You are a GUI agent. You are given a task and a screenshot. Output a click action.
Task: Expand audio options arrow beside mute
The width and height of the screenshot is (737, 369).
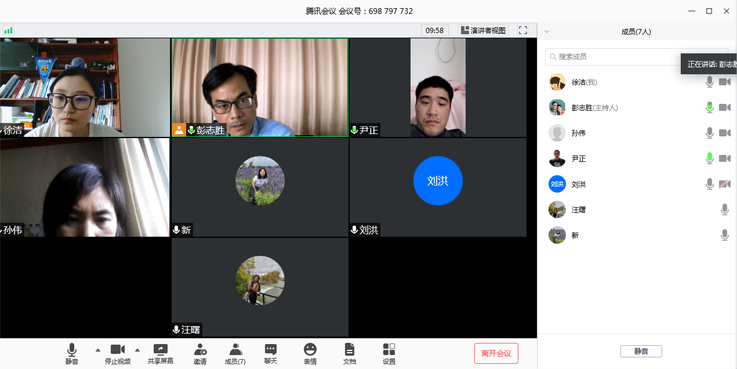tap(98, 350)
